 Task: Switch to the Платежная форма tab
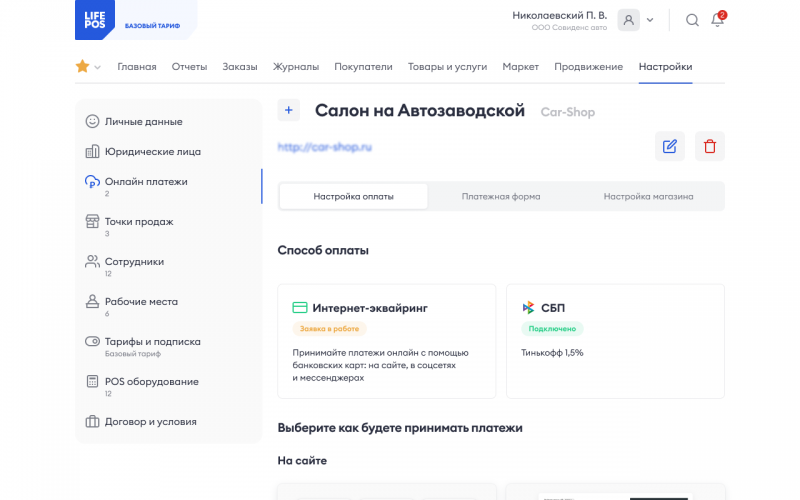pyautogui.click(x=501, y=196)
